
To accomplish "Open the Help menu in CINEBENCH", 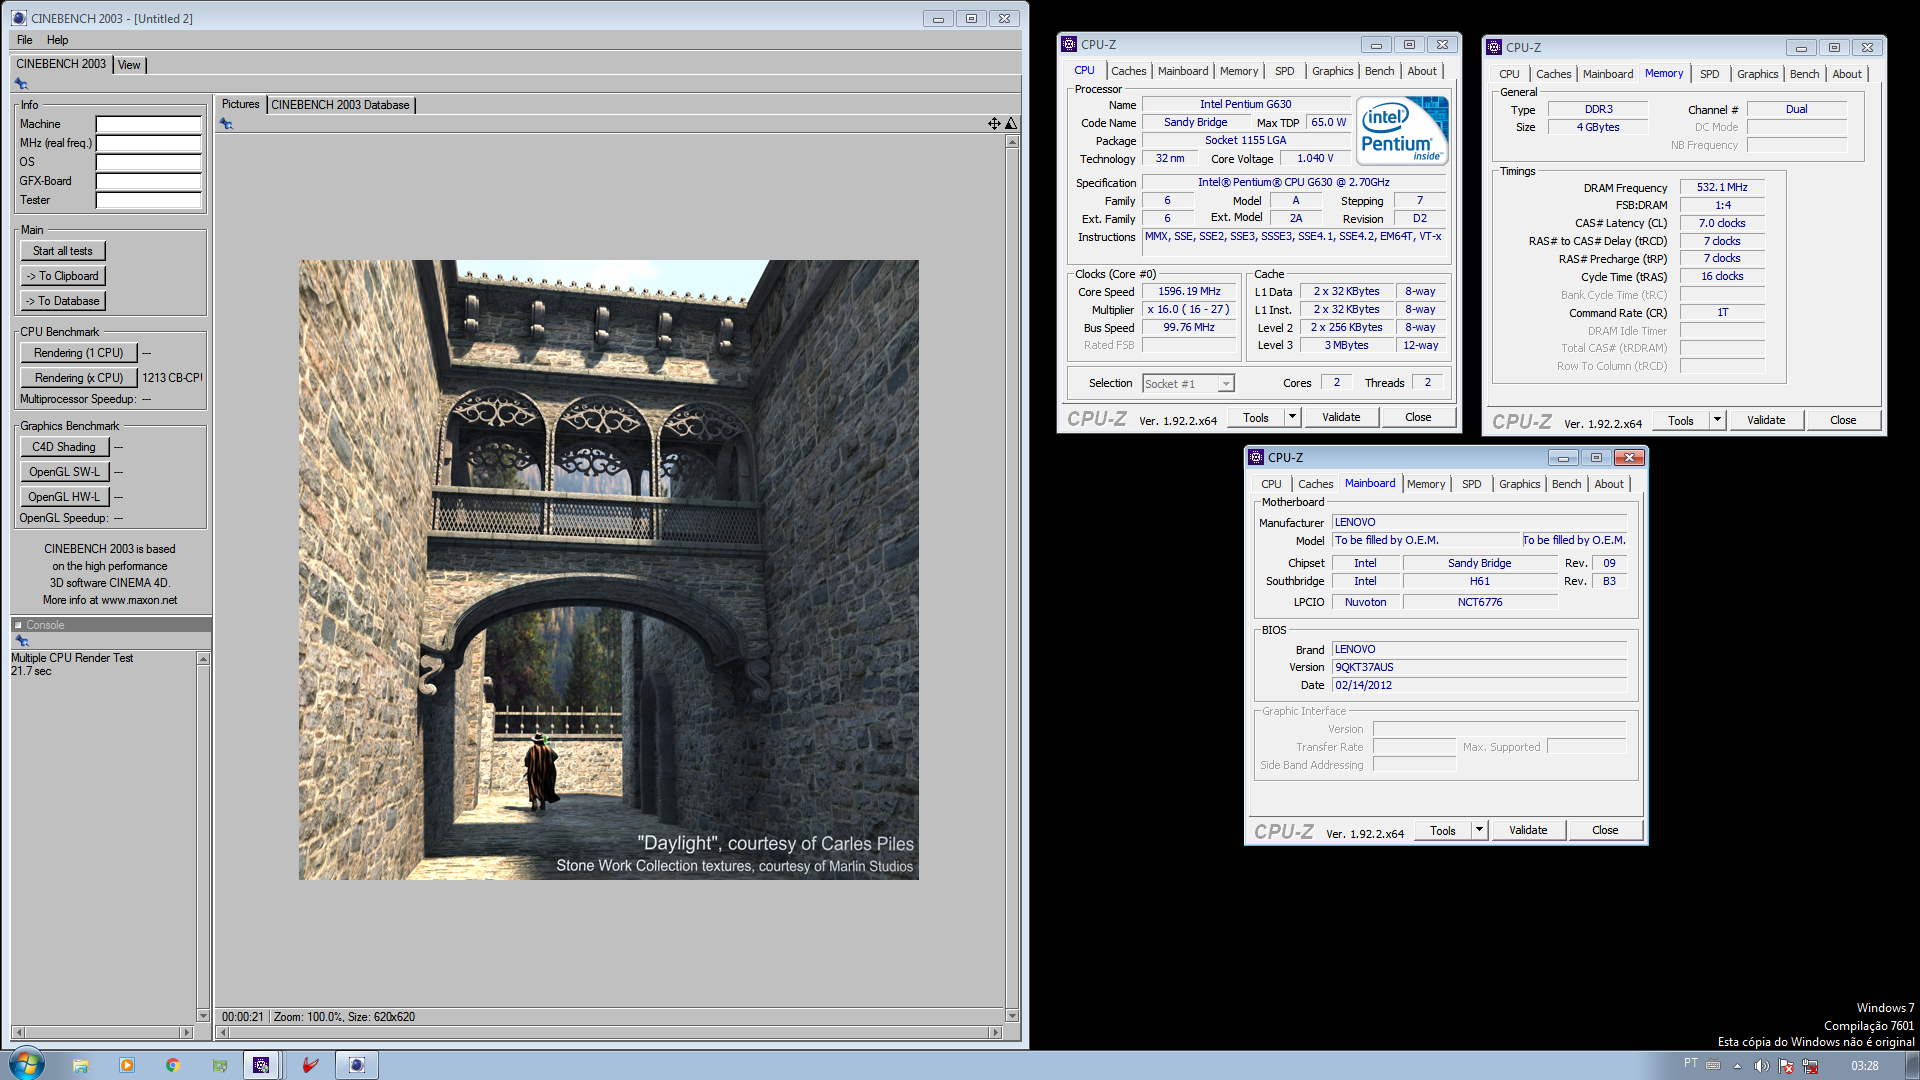I will point(58,40).
